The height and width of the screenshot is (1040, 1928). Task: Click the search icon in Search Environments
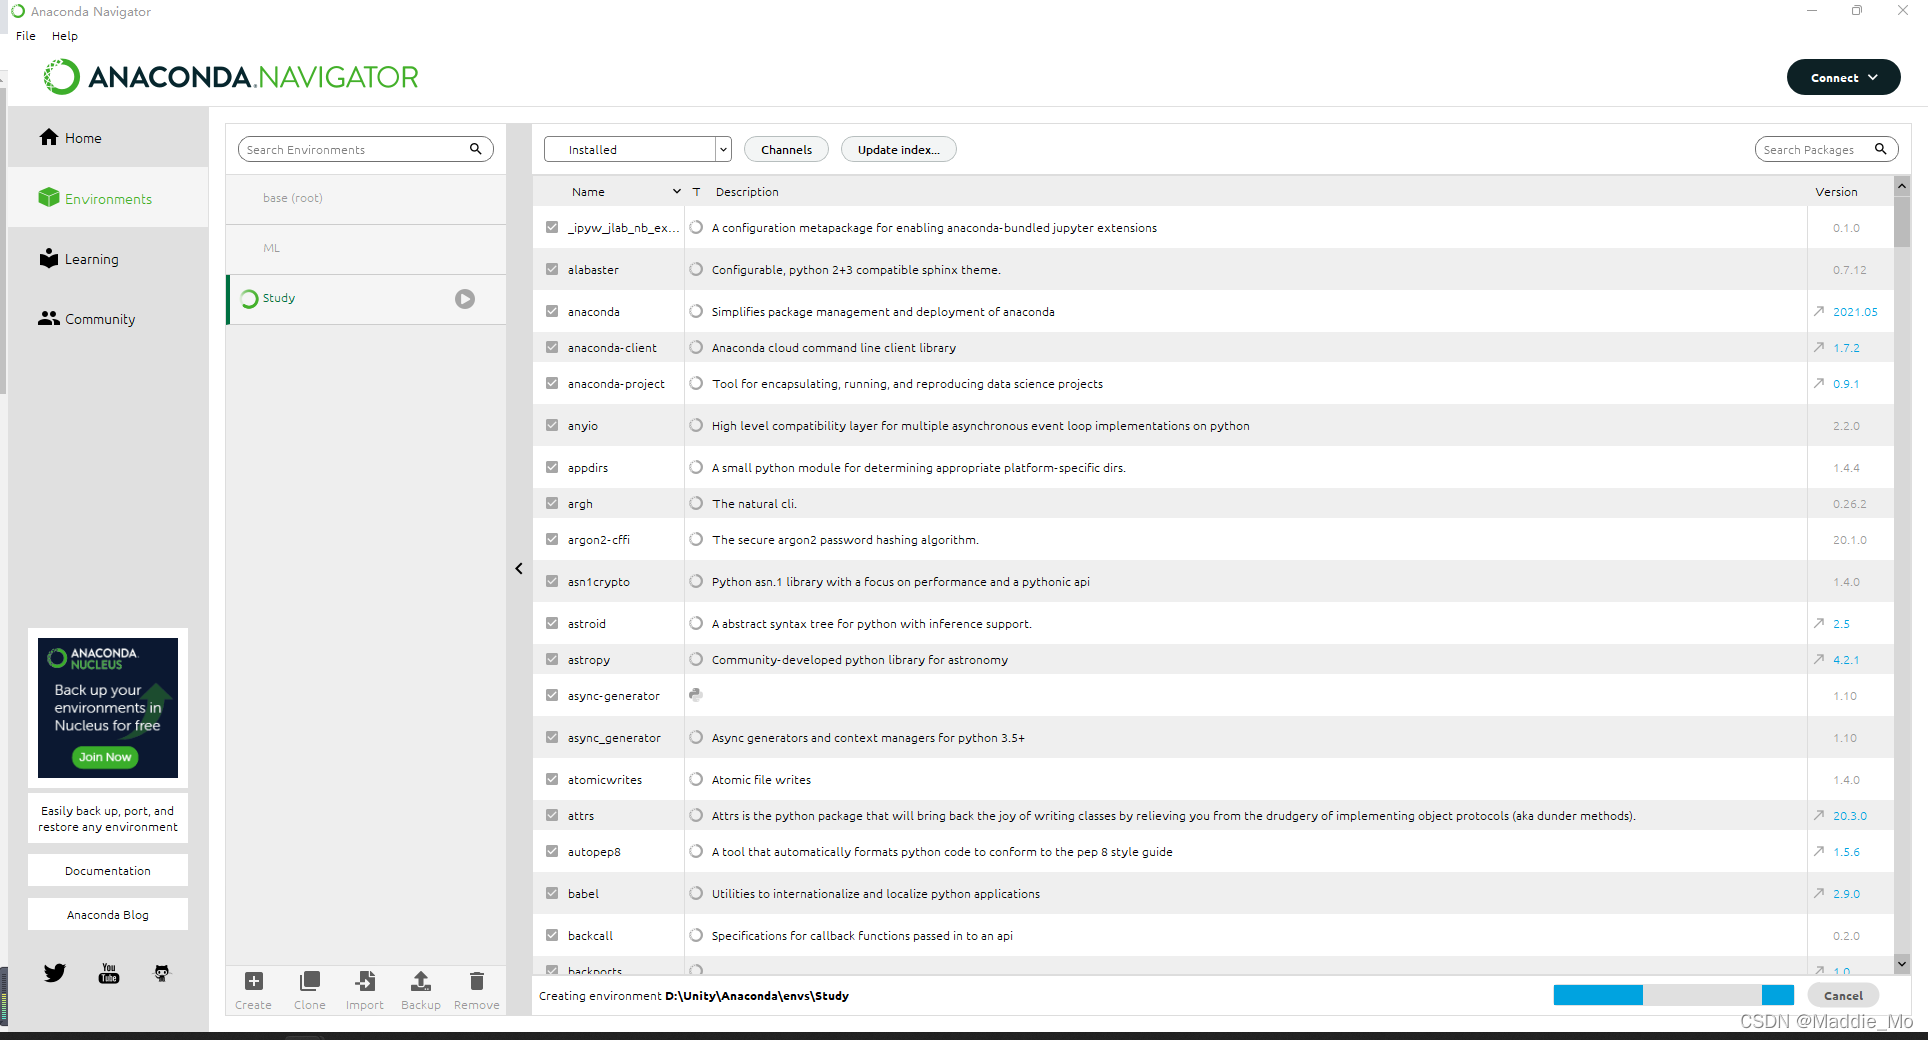(x=476, y=149)
